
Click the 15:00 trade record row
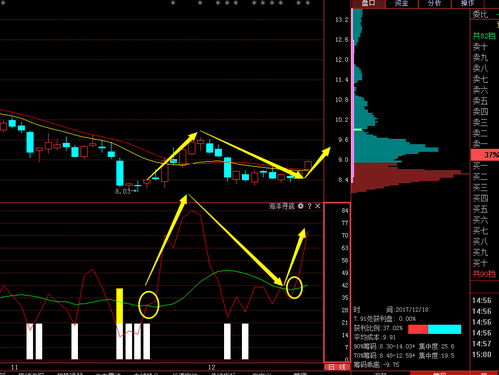(482, 354)
